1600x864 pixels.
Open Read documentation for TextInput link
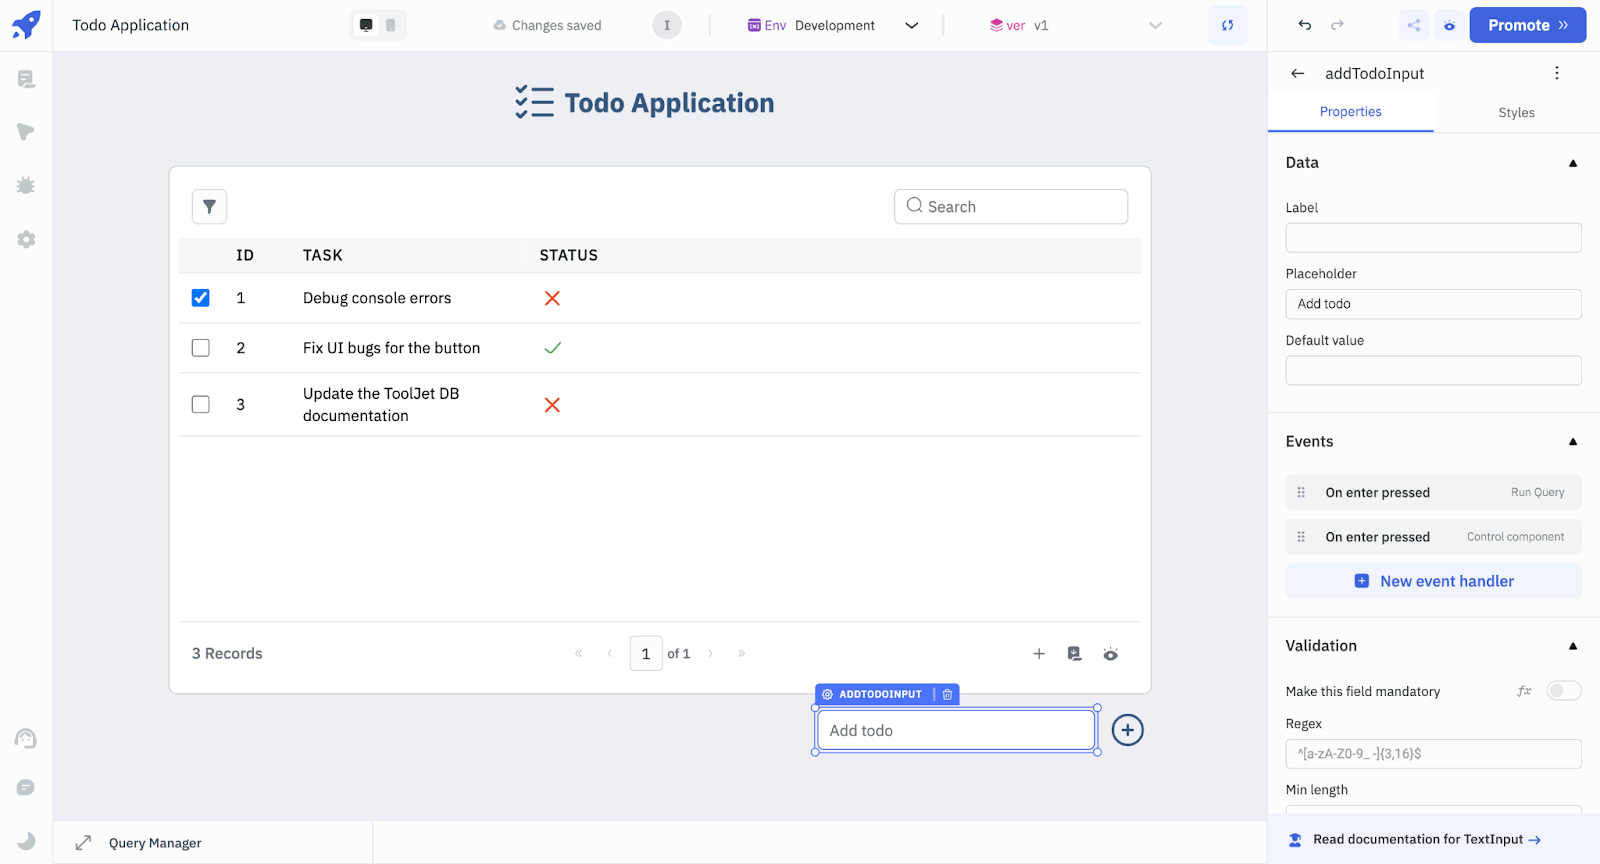[x=1427, y=840]
